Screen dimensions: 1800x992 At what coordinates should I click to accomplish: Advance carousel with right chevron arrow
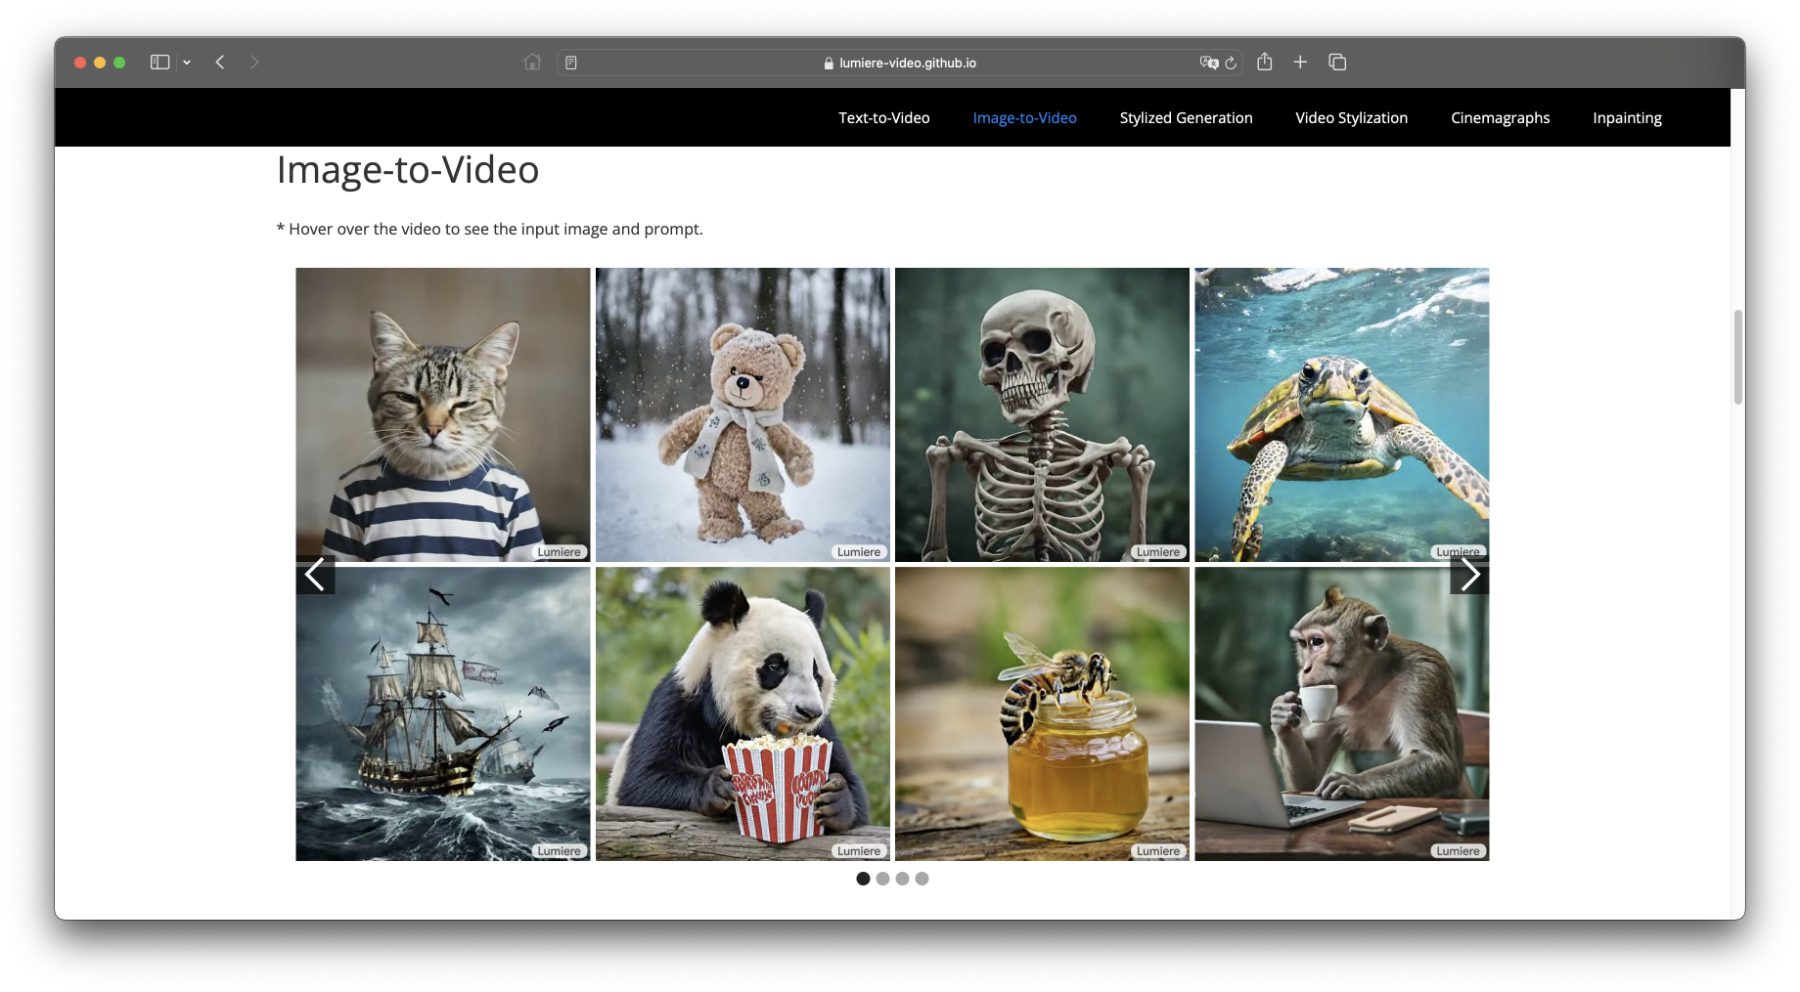point(1469,575)
